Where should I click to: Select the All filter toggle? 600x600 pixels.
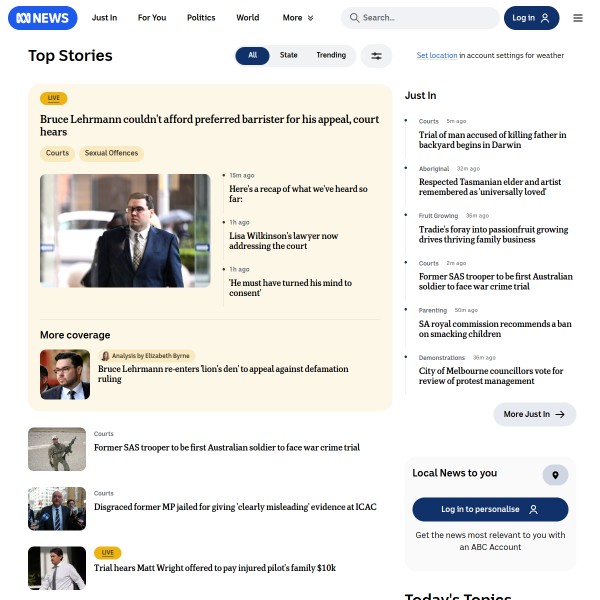pyautogui.click(x=252, y=55)
